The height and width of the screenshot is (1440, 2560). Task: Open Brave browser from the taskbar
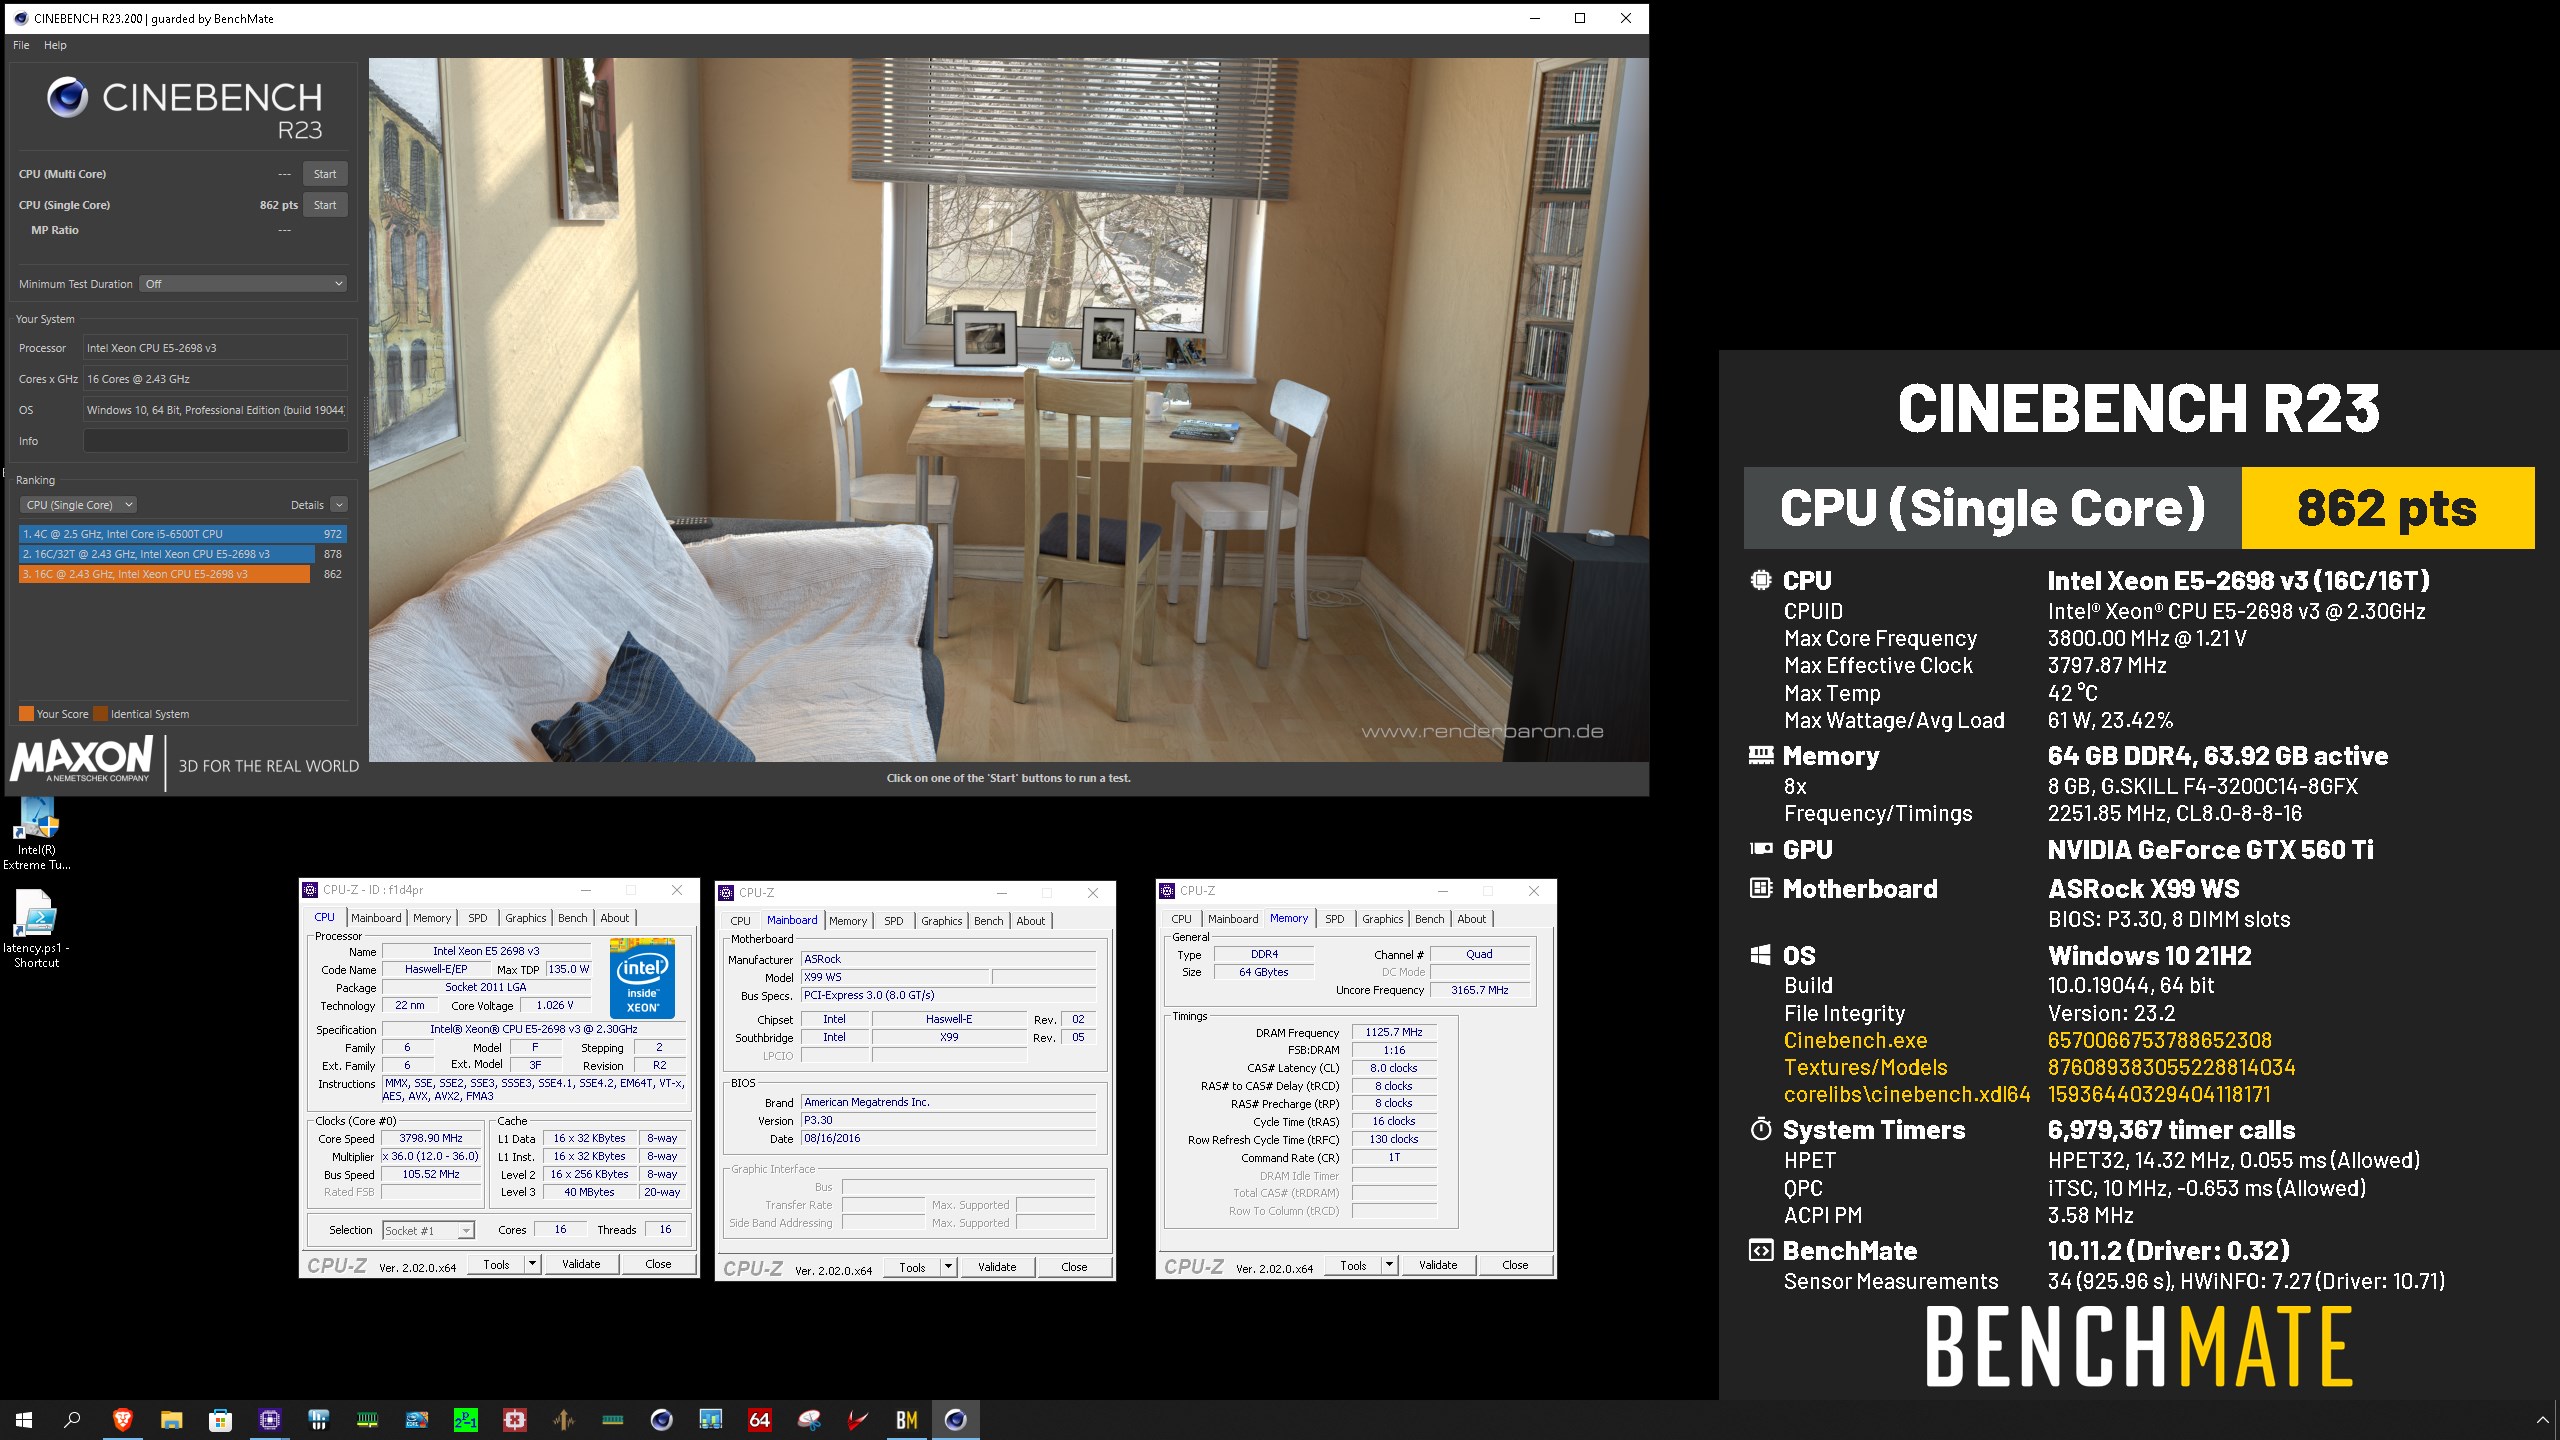pos(122,1419)
